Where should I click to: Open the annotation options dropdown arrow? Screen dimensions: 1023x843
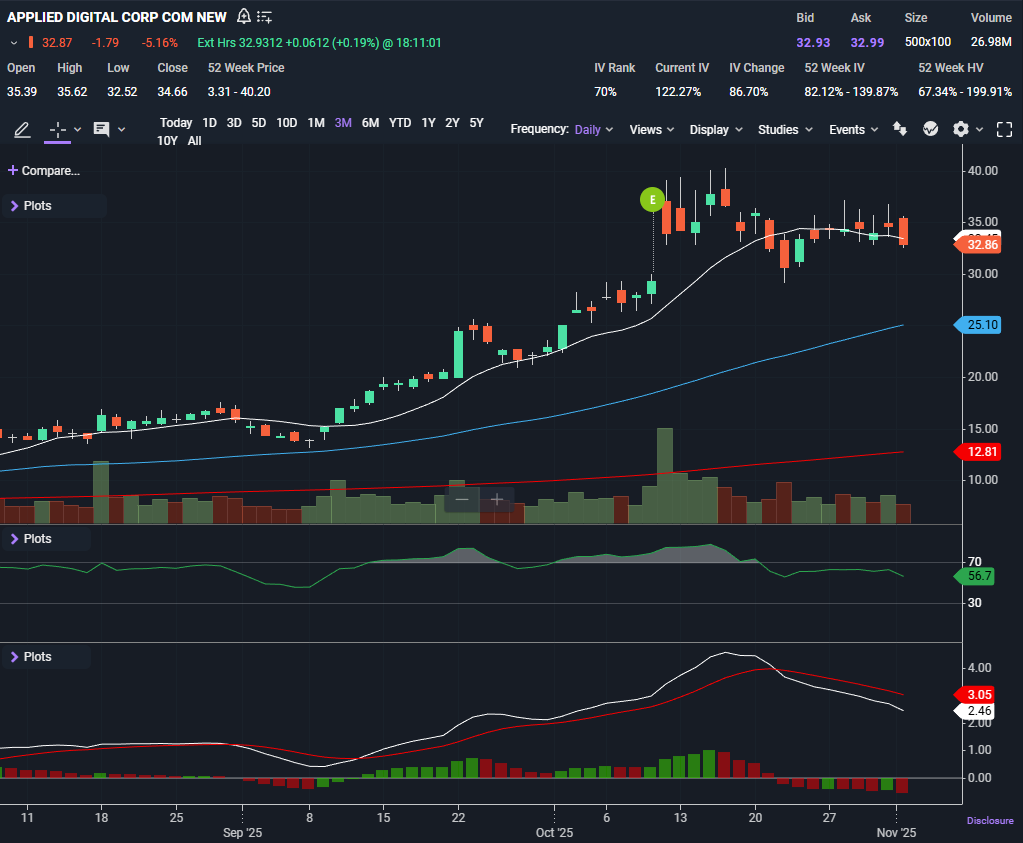tap(121, 129)
